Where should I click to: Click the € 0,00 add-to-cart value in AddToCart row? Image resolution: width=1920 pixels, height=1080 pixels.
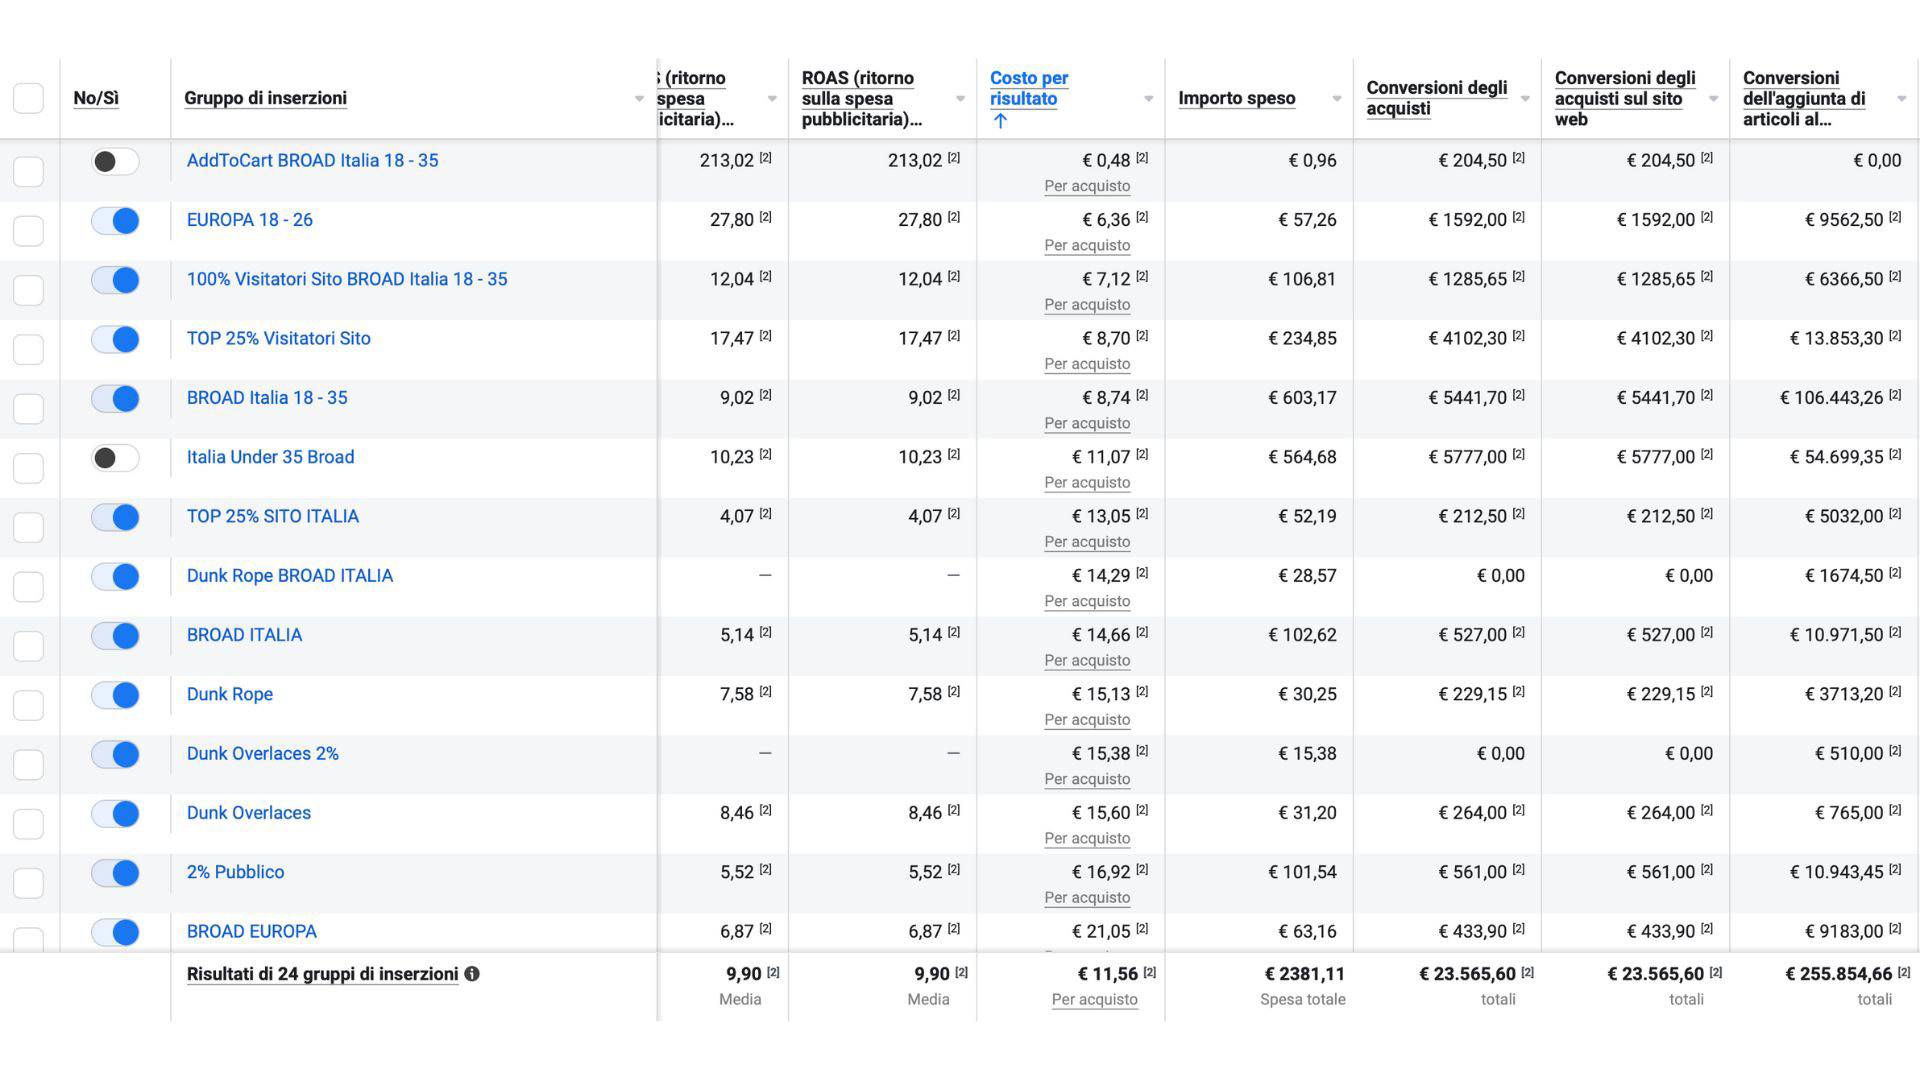(1877, 160)
